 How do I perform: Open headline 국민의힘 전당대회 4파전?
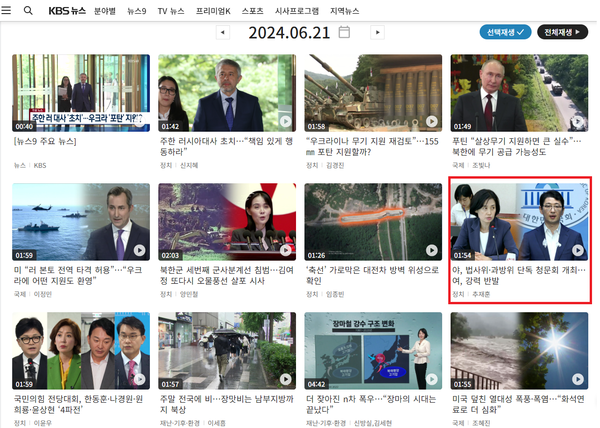pos(78,404)
